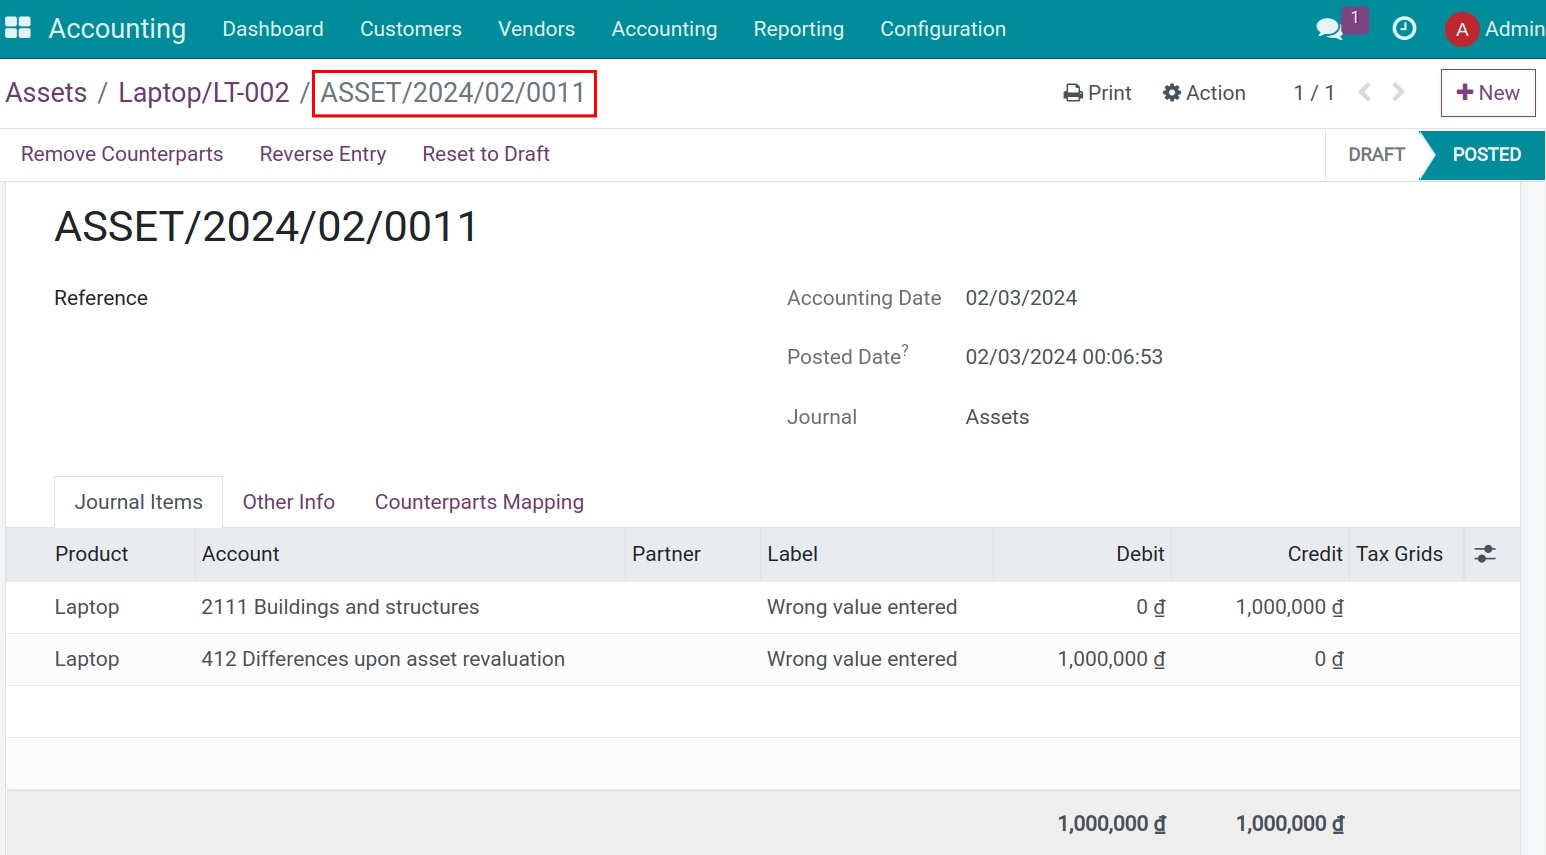Open the optional columns selector in the table header
Screen dimensions: 1546x855
[x=1487, y=554]
